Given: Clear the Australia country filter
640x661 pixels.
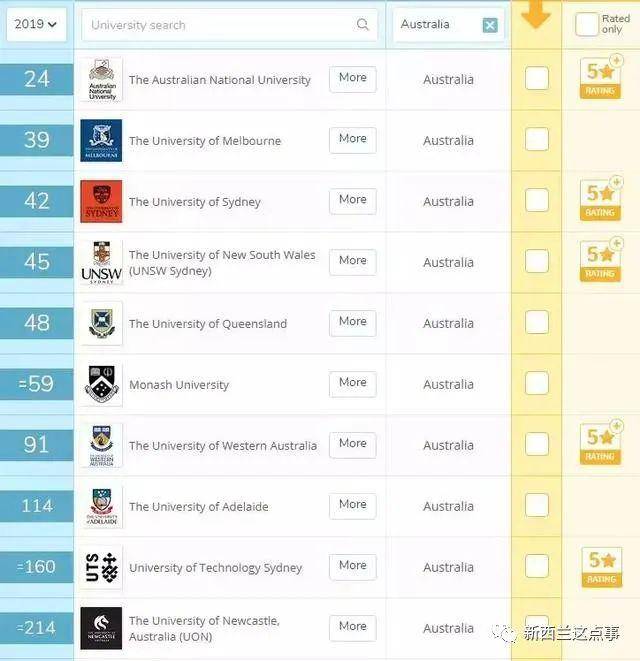Looking at the screenshot, I should [490, 25].
